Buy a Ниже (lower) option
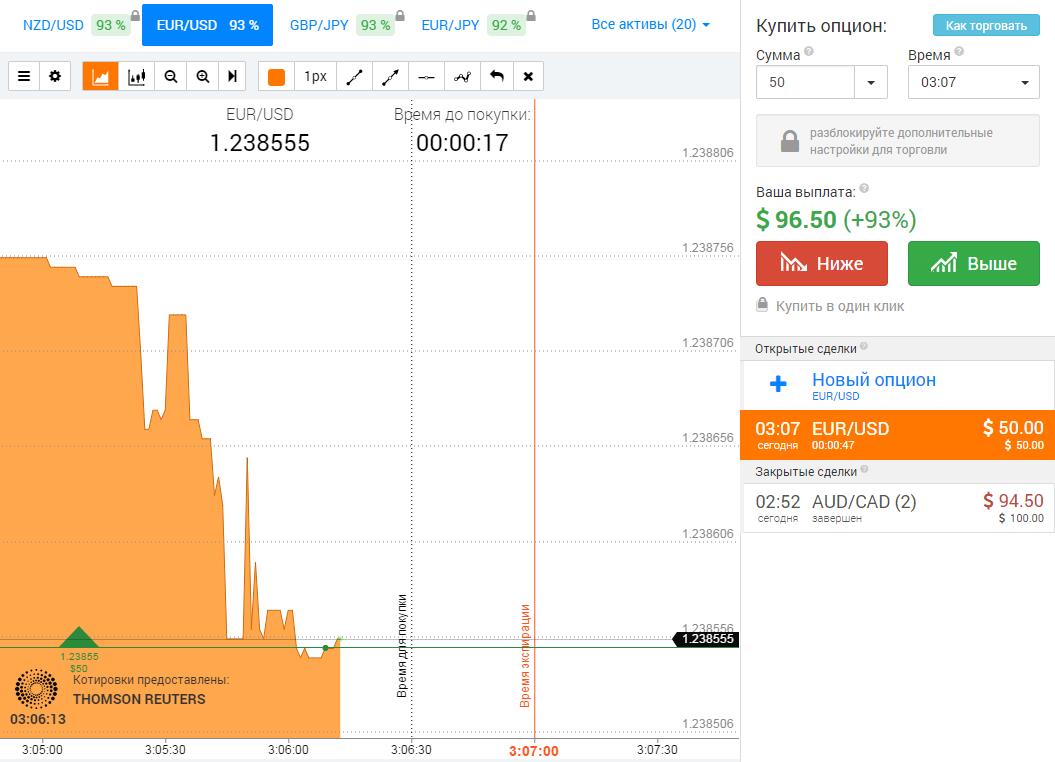 [822, 264]
